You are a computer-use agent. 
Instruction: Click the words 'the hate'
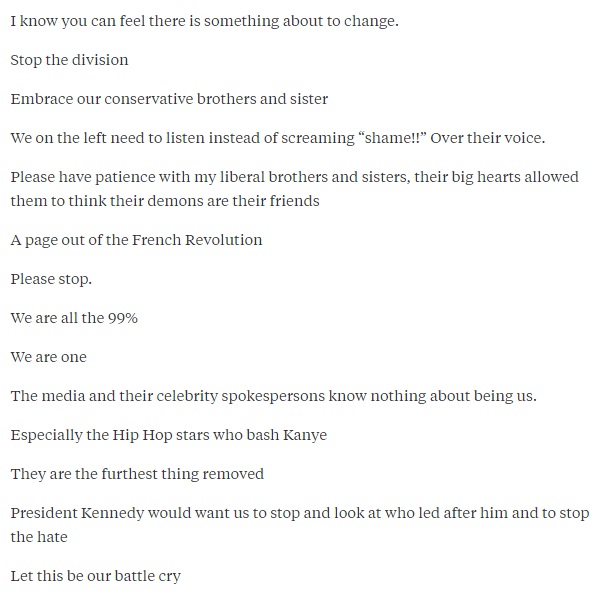[39, 537]
